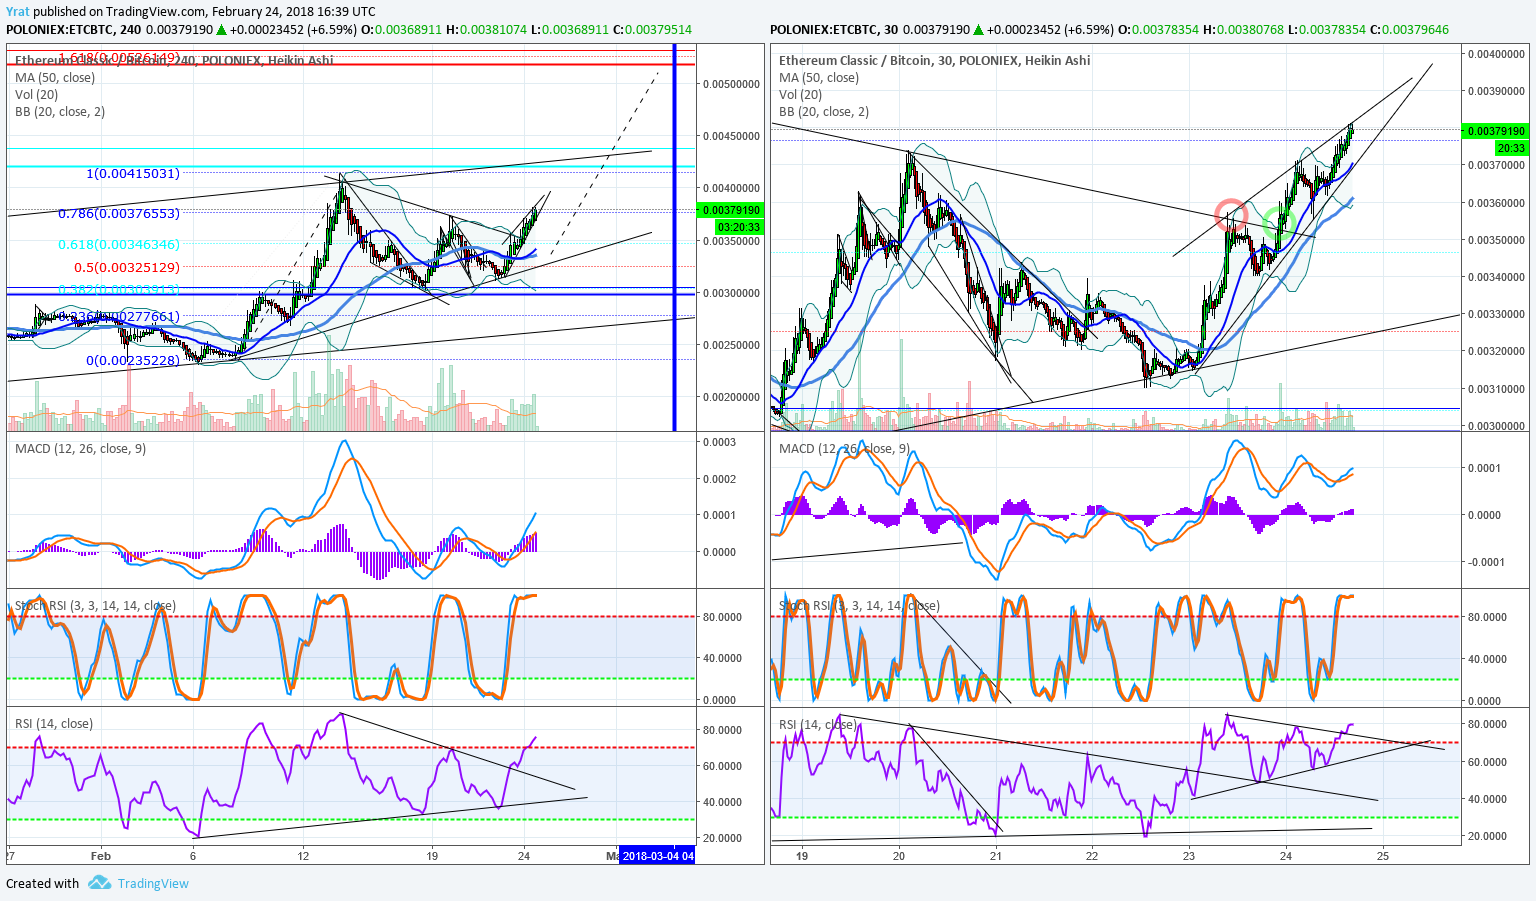Click the 0.00450000 price axis label
Image resolution: width=1536 pixels, height=901 pixels.
(731, 136)
